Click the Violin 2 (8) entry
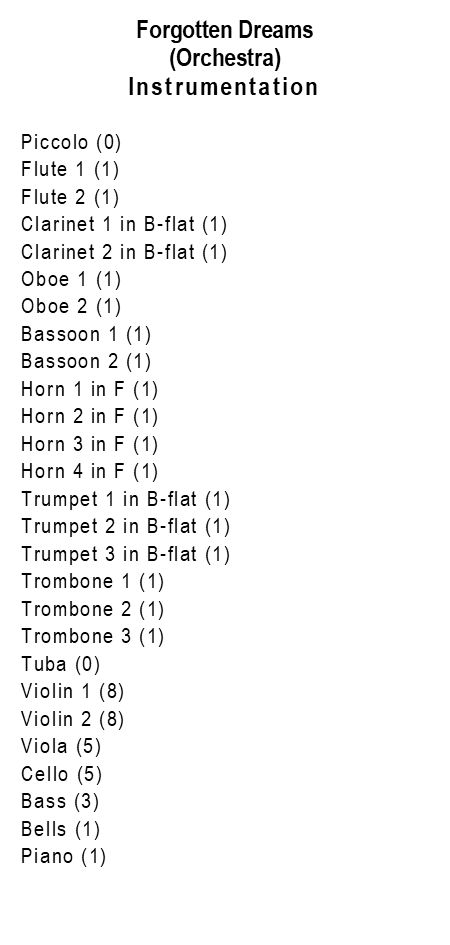Viewport: 450px width, 945px height. [73, 719]
